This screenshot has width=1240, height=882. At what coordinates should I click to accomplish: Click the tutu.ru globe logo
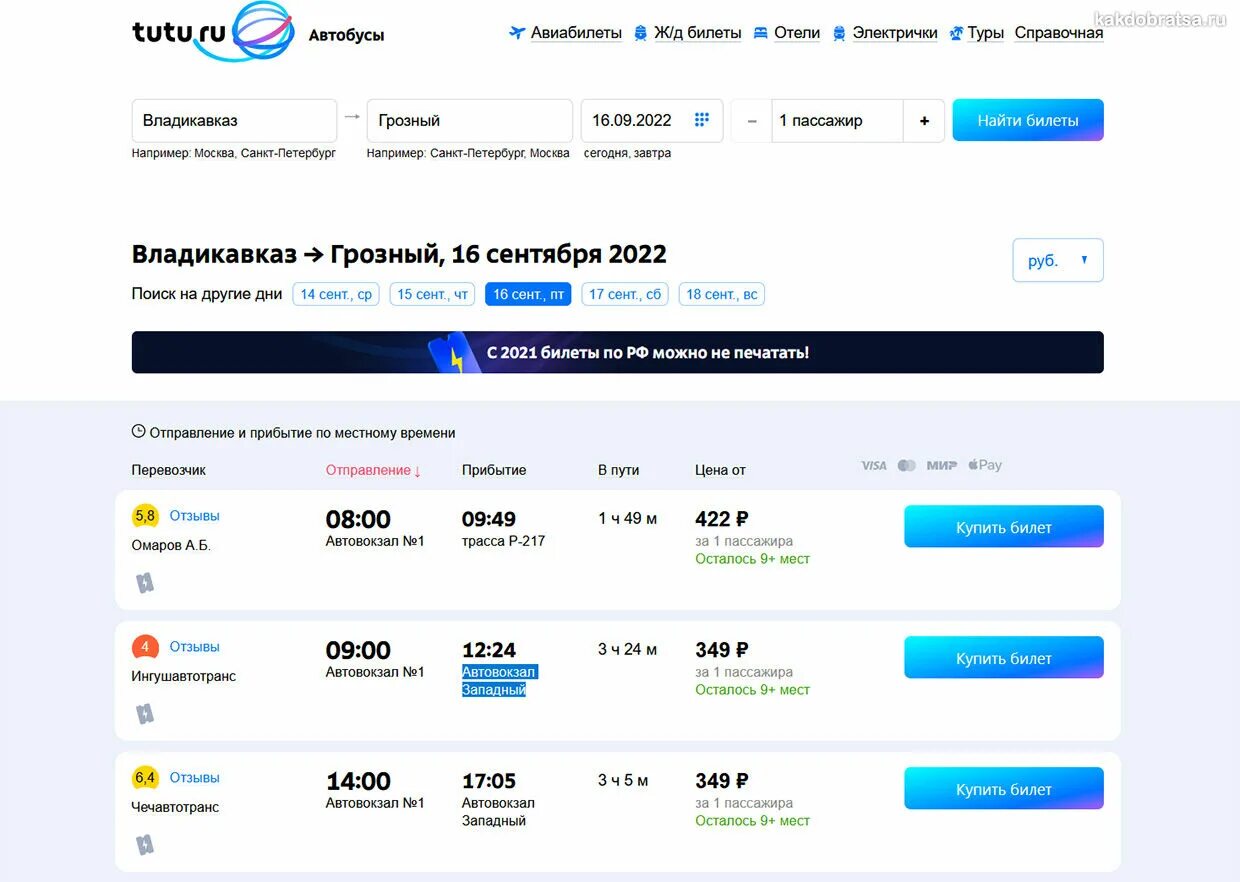[x=262, y=31]
